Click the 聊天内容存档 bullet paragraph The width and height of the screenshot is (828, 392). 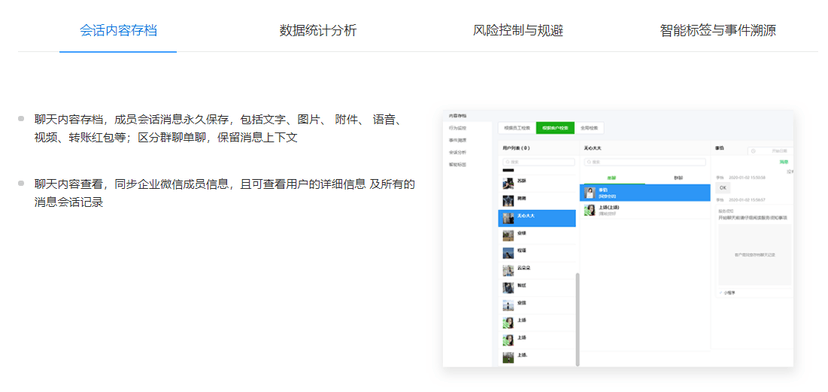pos(219,128)
